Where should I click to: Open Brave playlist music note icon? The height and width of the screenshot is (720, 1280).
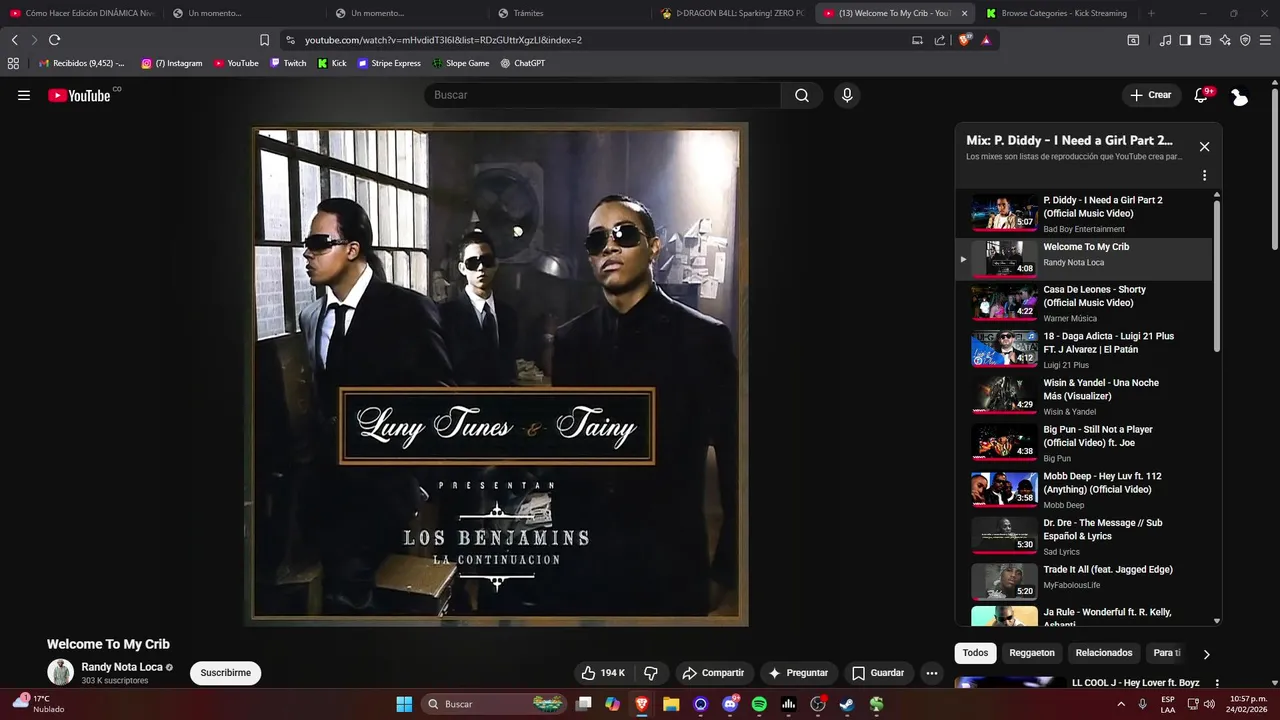1165,40
